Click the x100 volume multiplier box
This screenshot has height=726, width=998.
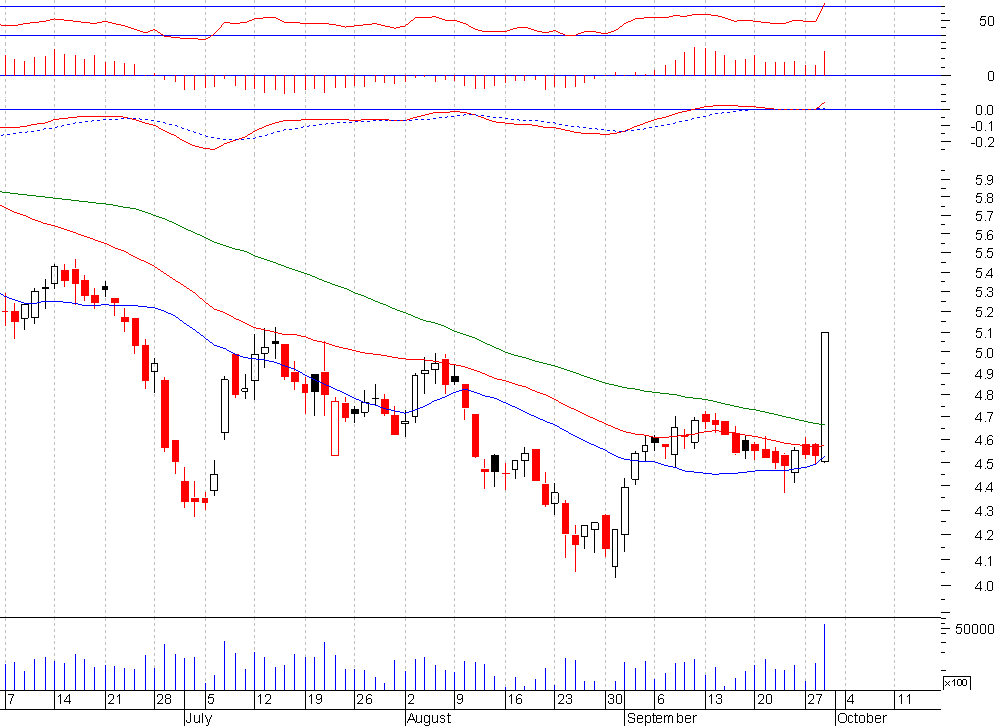click(x=955, y=683)
